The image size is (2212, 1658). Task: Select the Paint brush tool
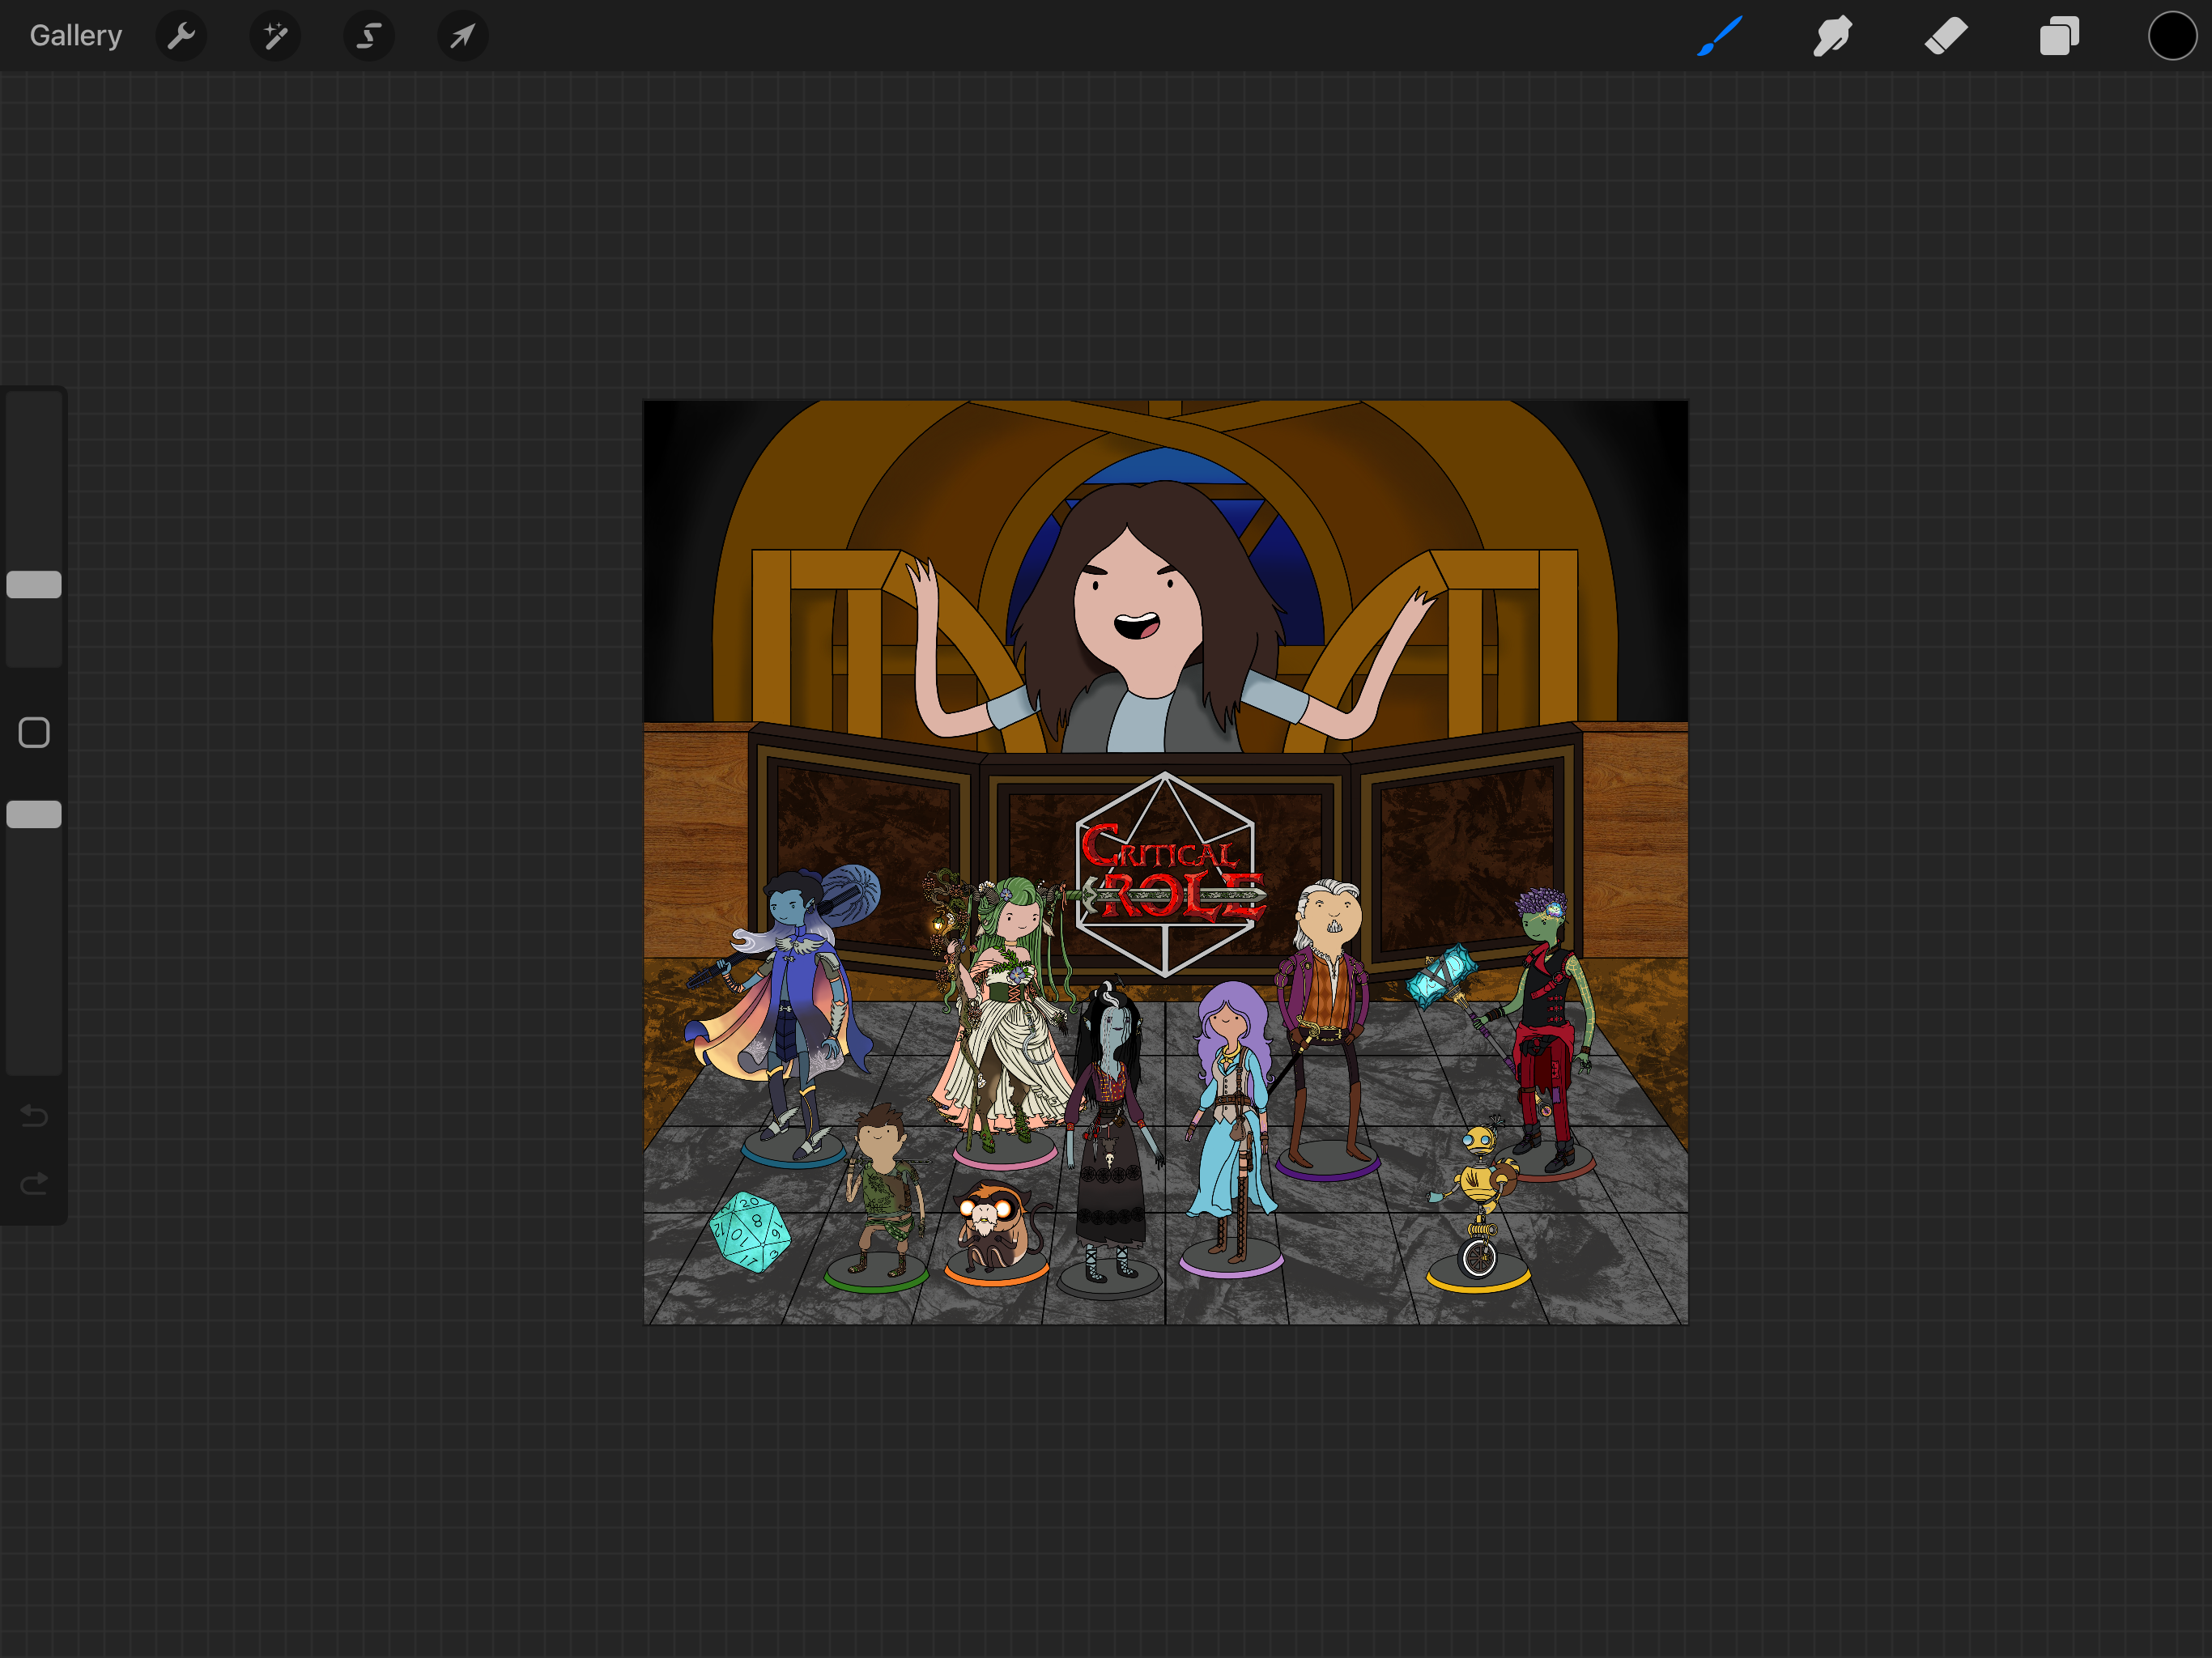[x=1720, y=37]
